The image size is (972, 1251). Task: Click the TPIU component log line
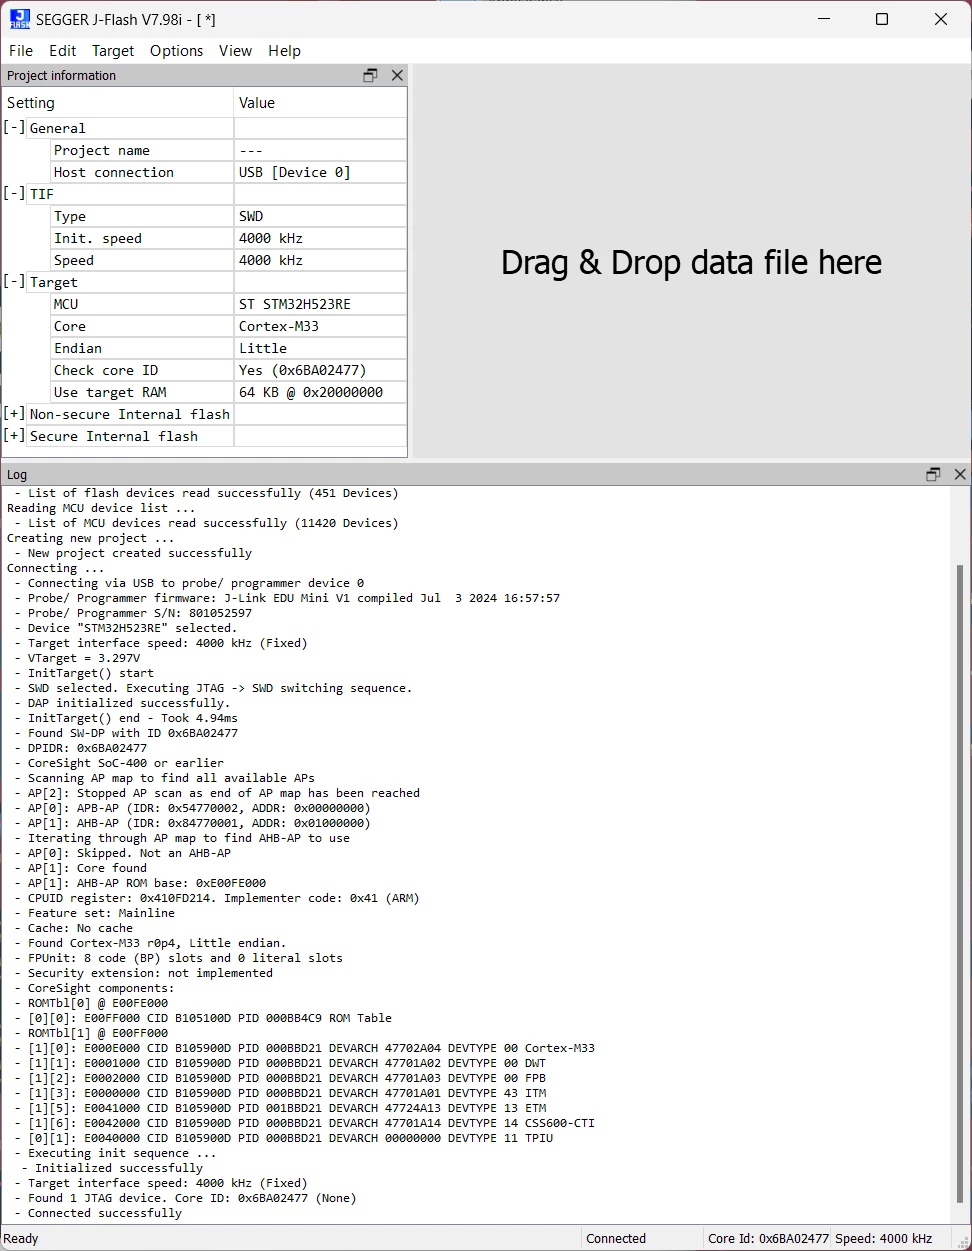[x=284, y=1138]
